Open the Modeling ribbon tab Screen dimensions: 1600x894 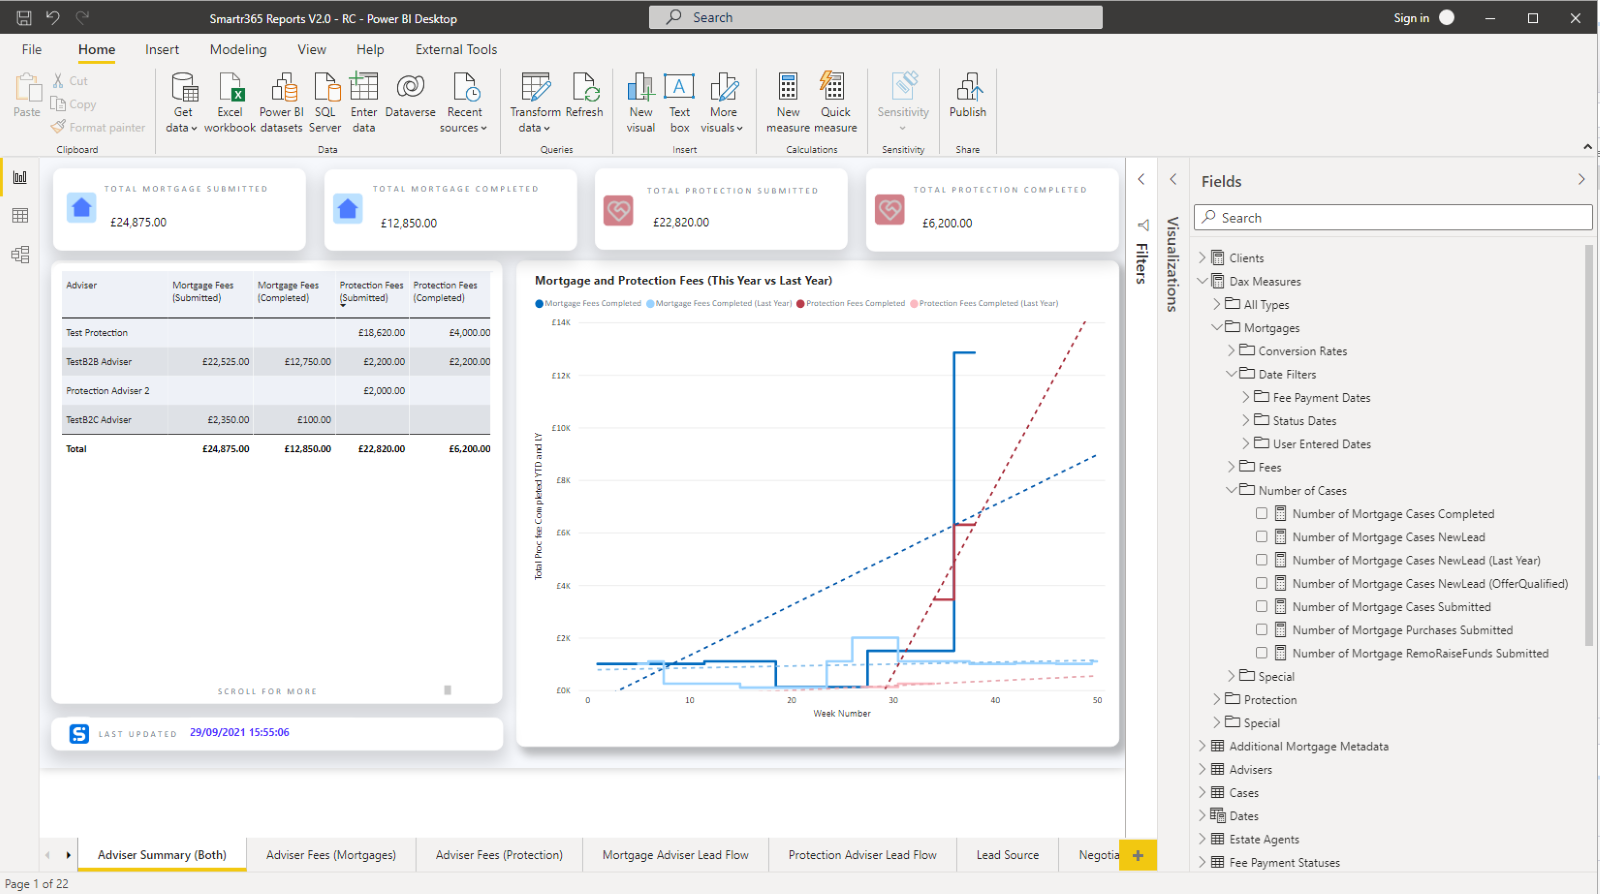coord(238,49)
